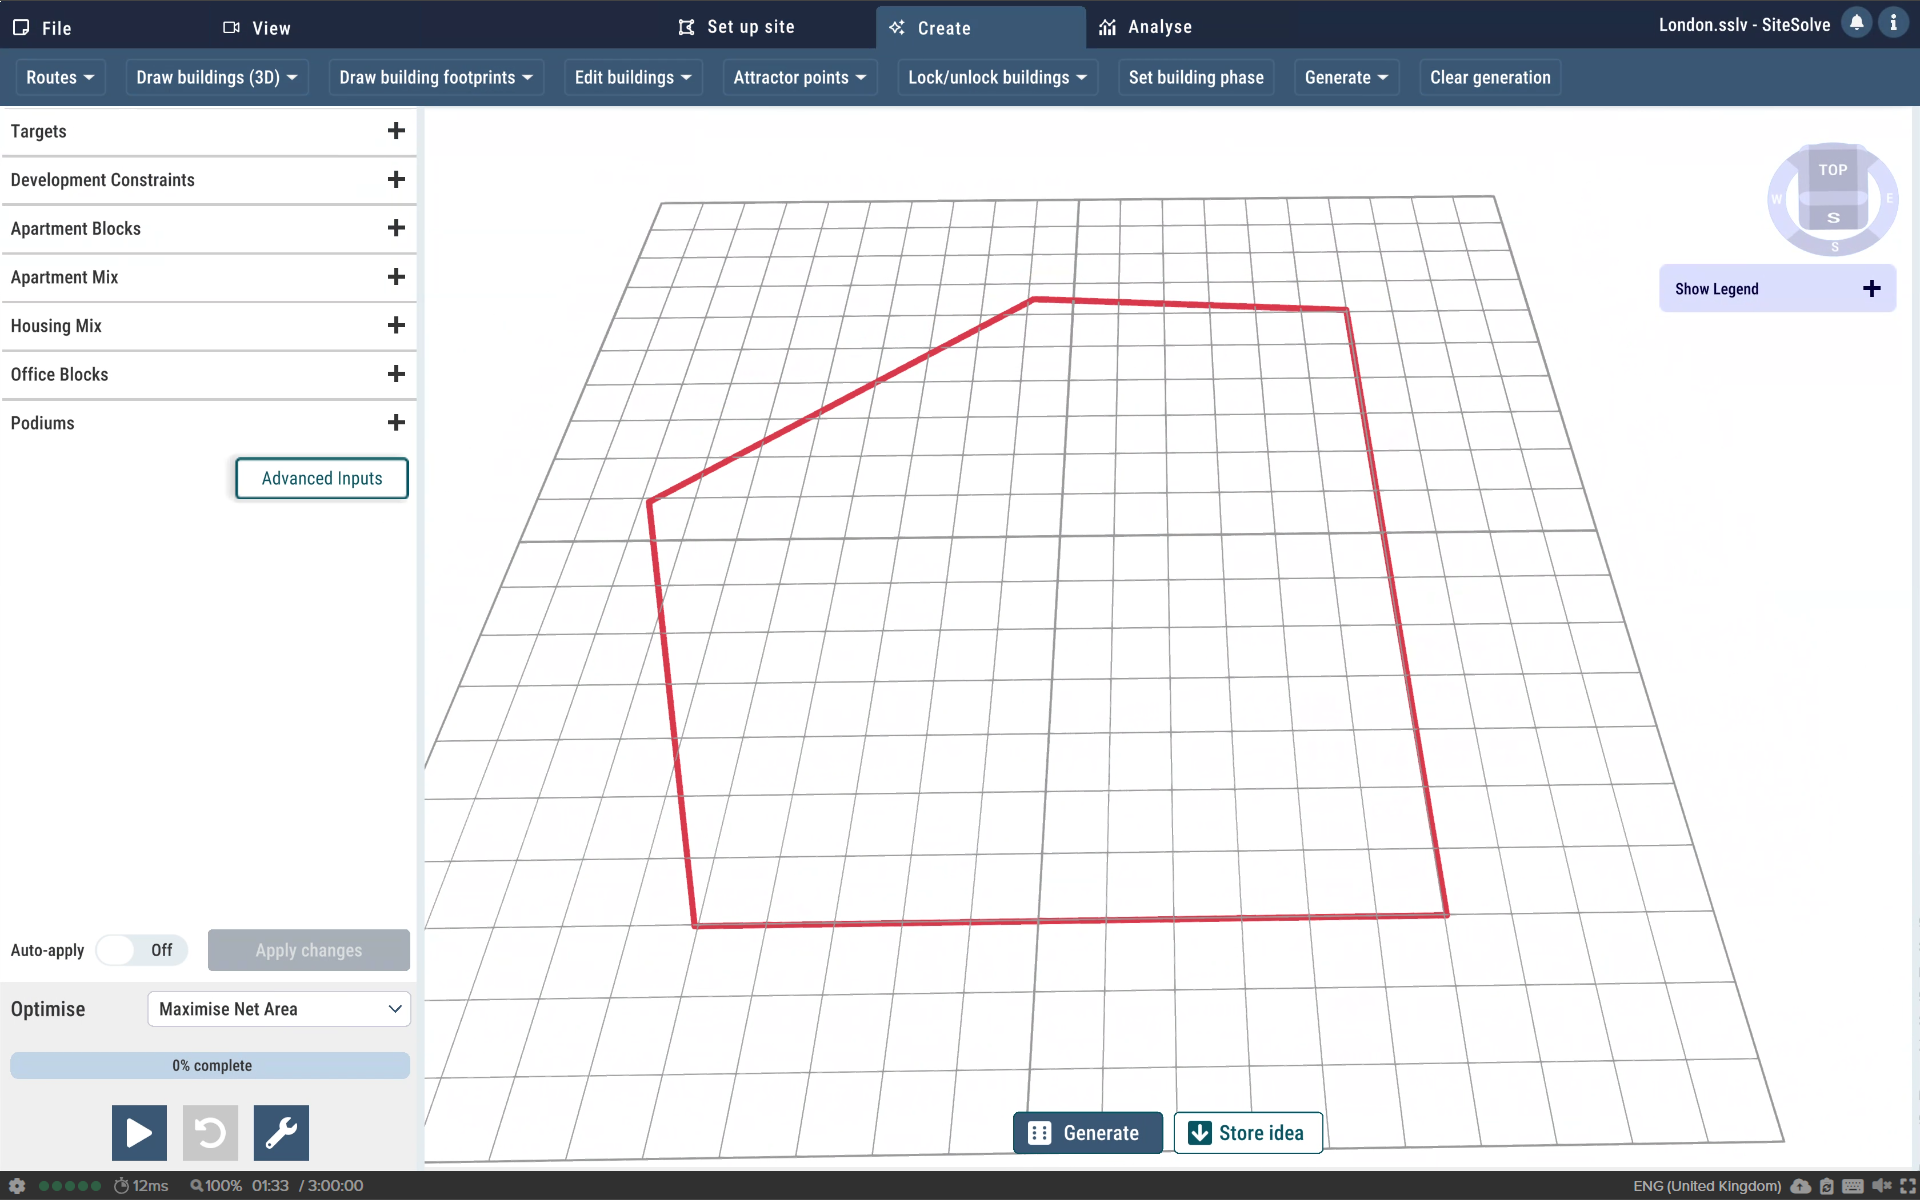Click the Store idea button
The height and width of the screenshot is (1200, 1920).
1247,1133
